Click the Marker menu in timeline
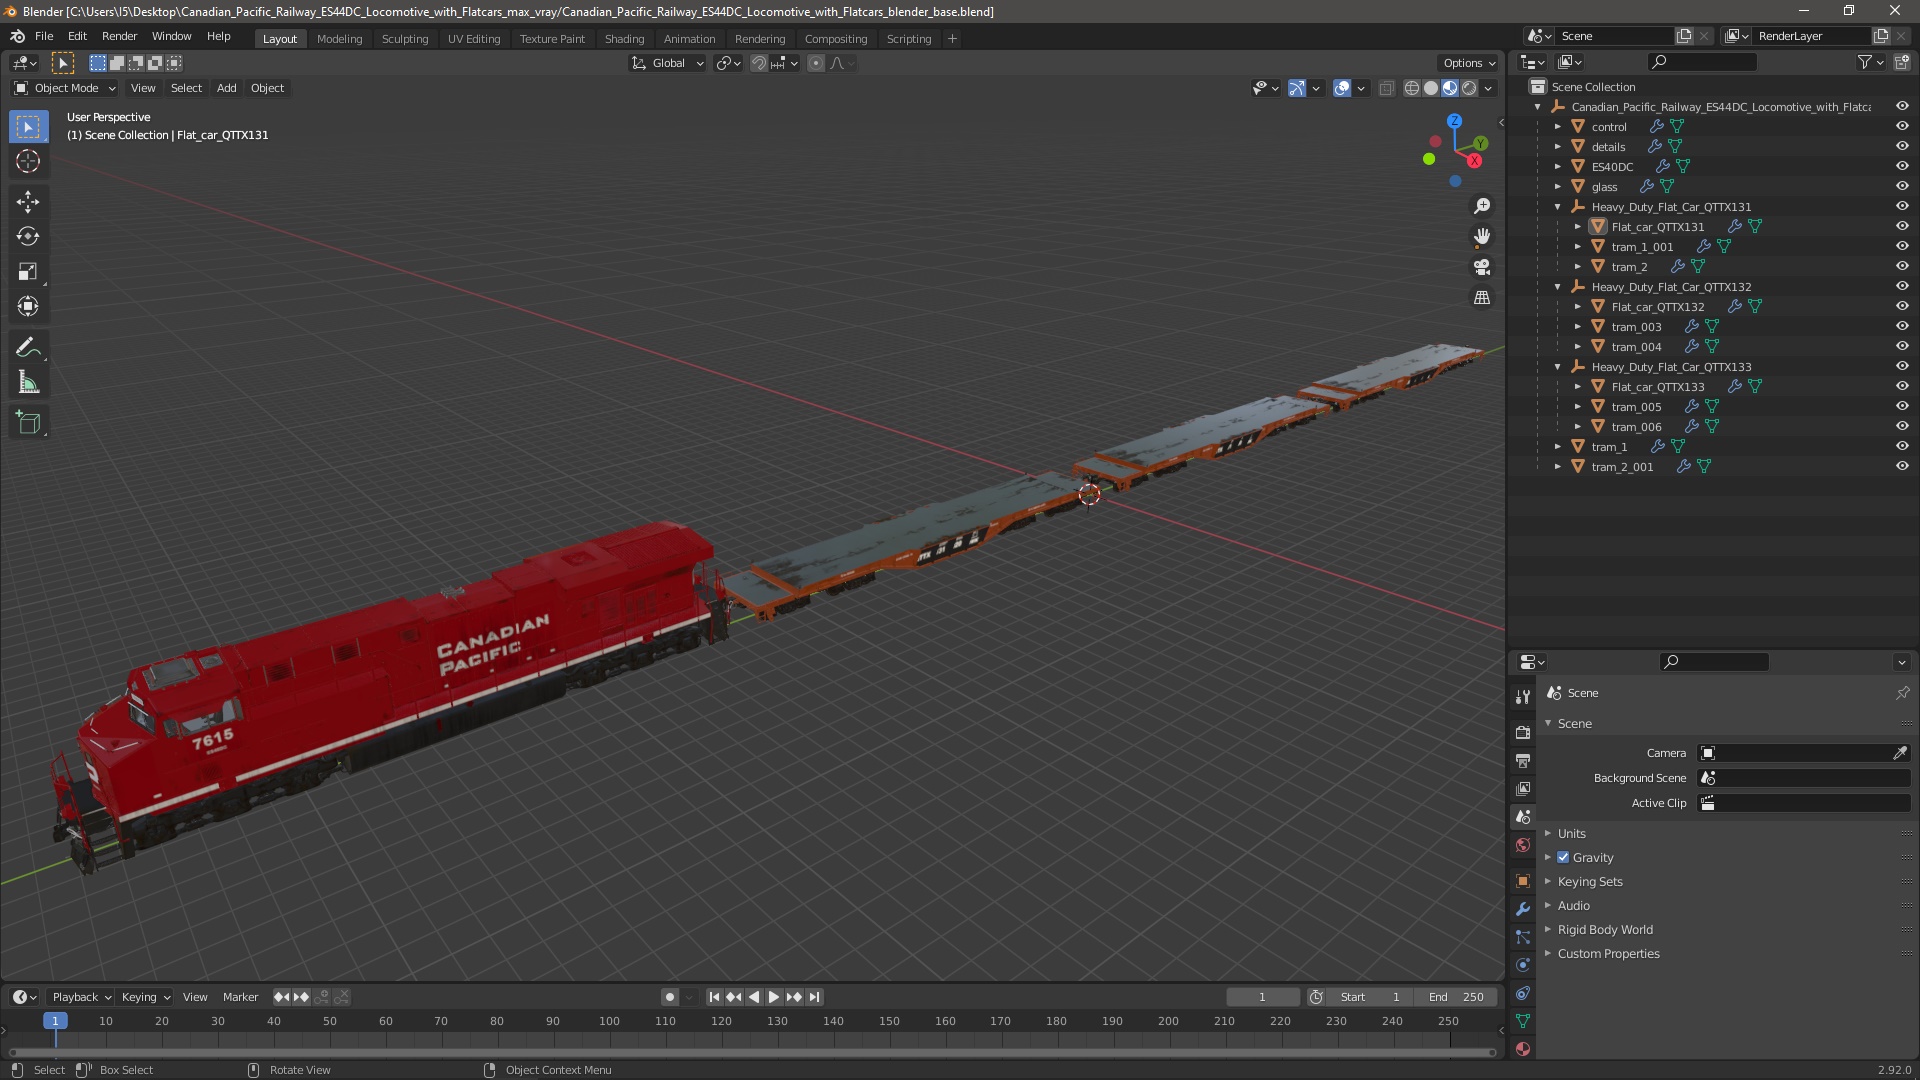The width and height of the screenshot is (1920, 1080). pos(240,997)
